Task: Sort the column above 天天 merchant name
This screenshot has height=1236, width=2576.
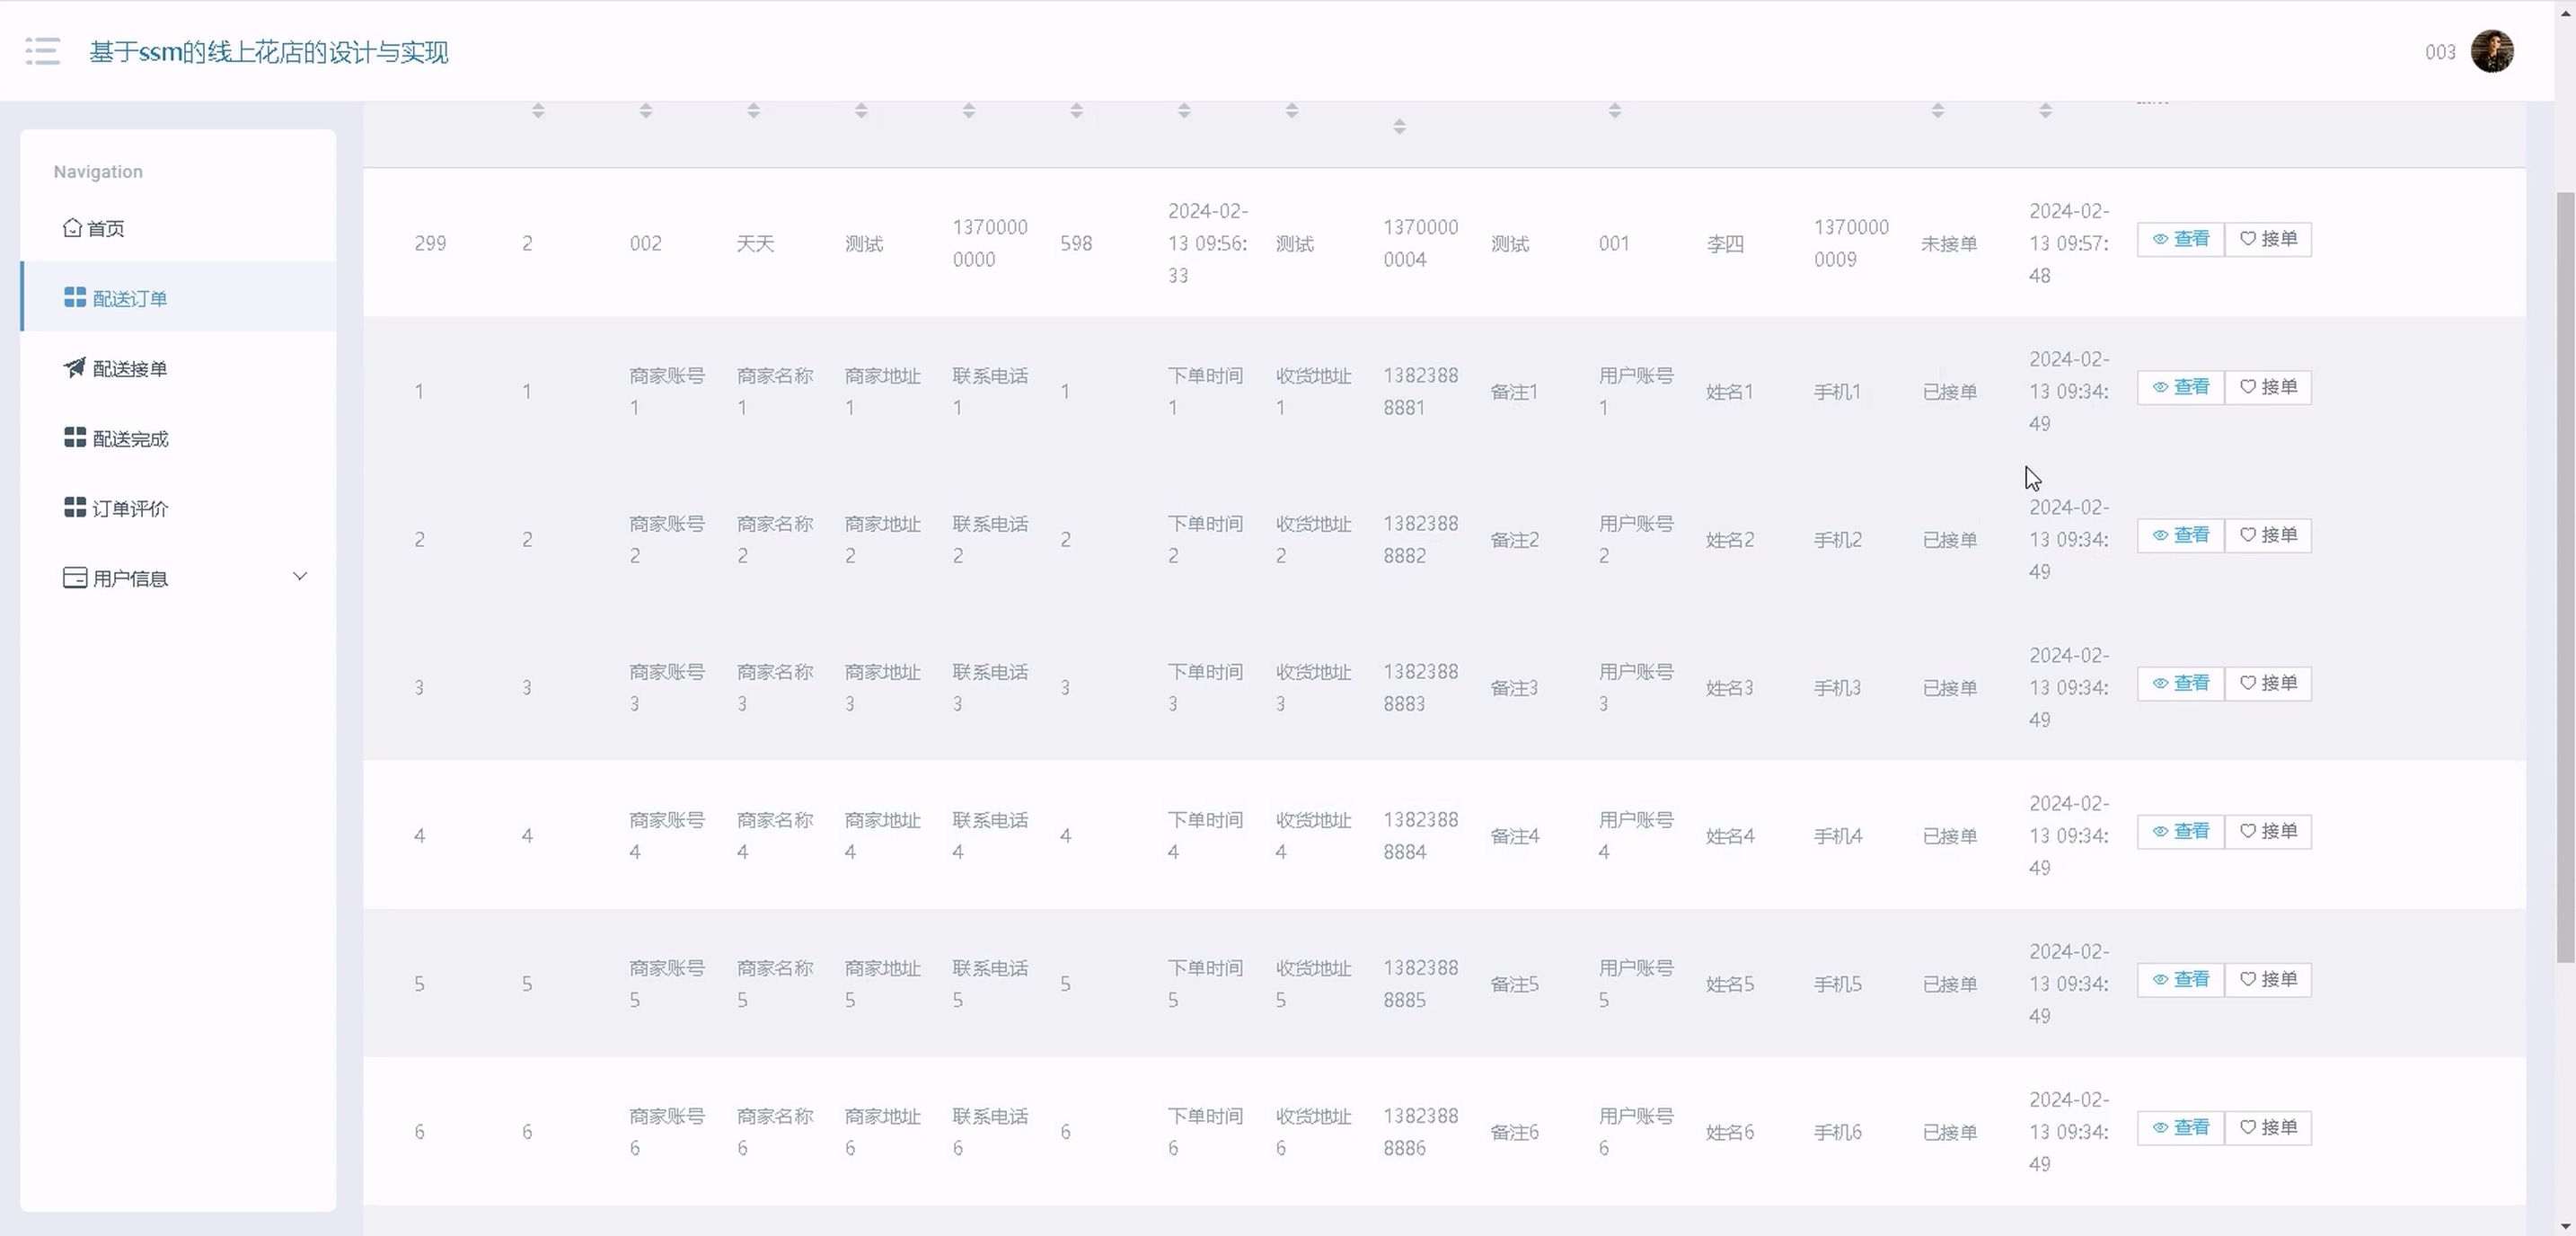Action: 754,110
